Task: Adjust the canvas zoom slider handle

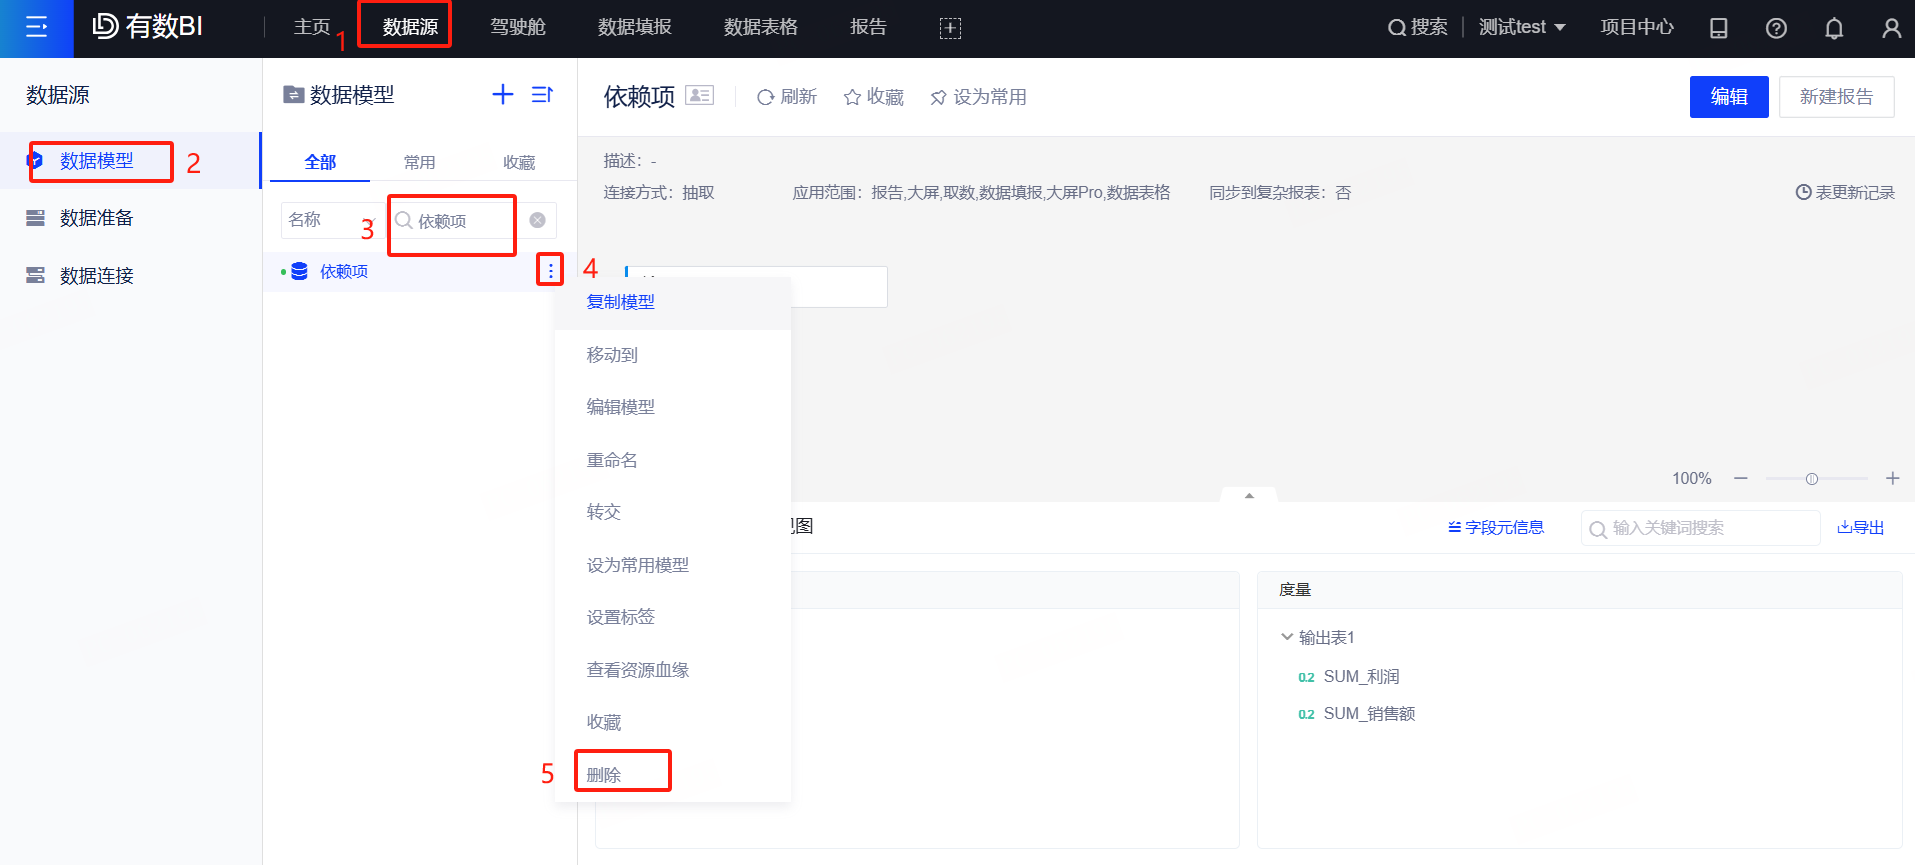Action: pyautogui.click(x=1811, y=479)
